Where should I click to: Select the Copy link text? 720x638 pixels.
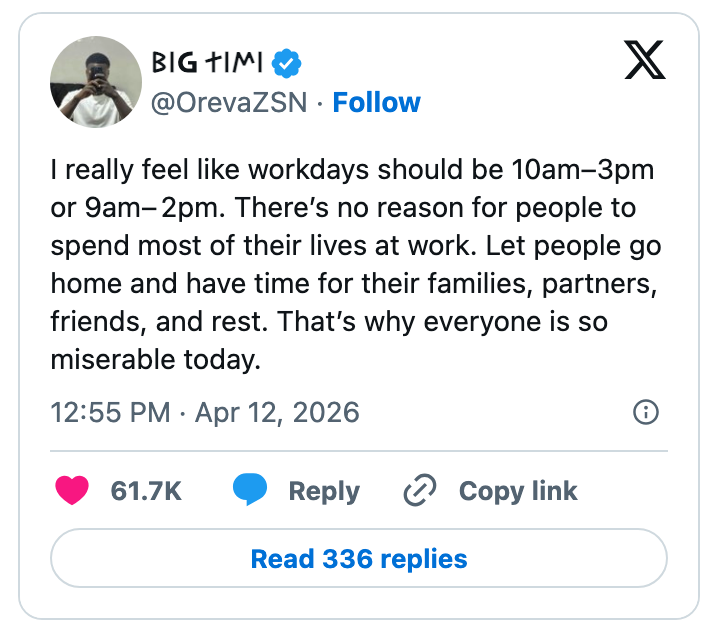(518, 491)
